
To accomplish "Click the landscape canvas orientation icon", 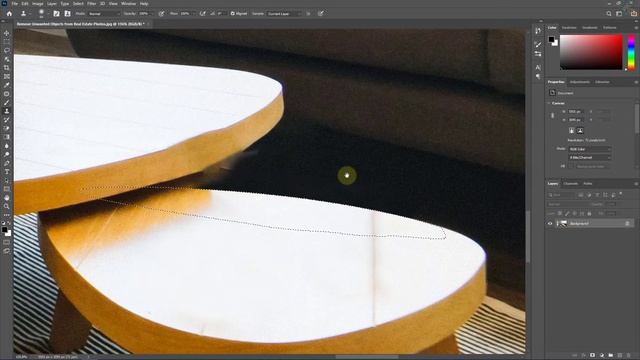I will point(580,131).
